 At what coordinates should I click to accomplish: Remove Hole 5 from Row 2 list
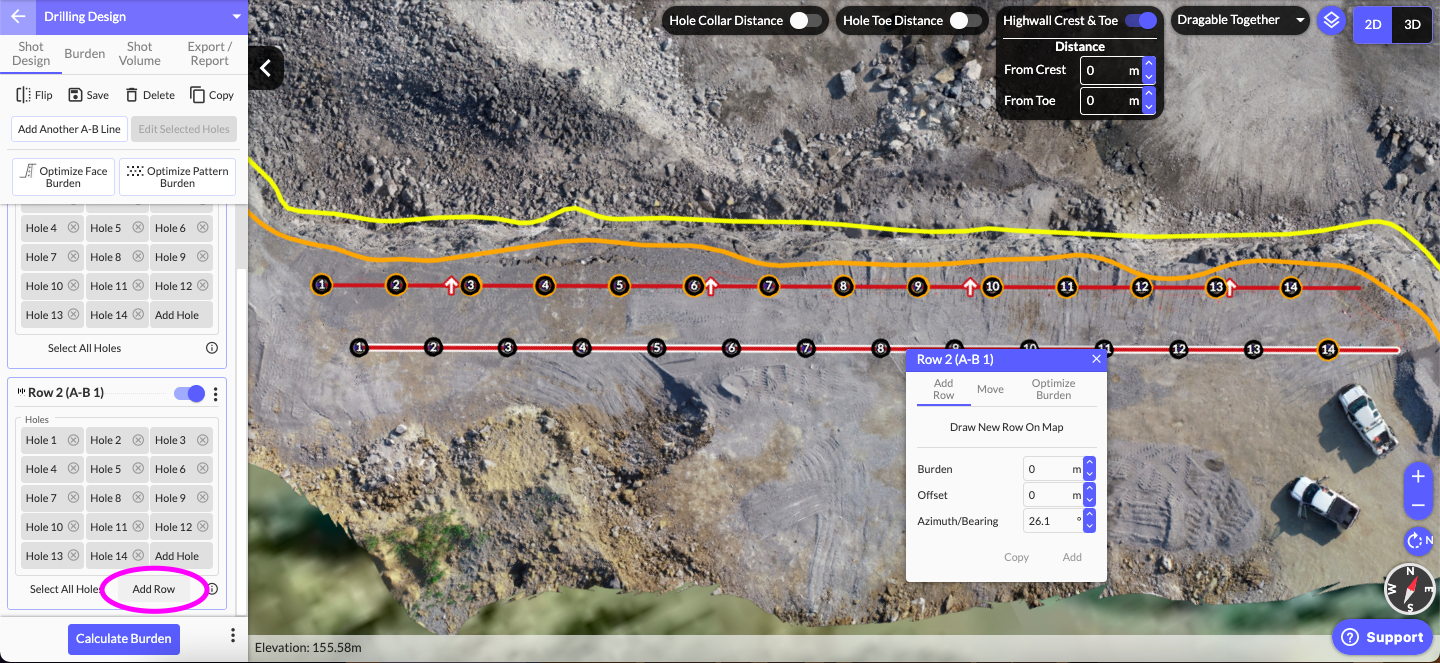(x=138, y=469)
